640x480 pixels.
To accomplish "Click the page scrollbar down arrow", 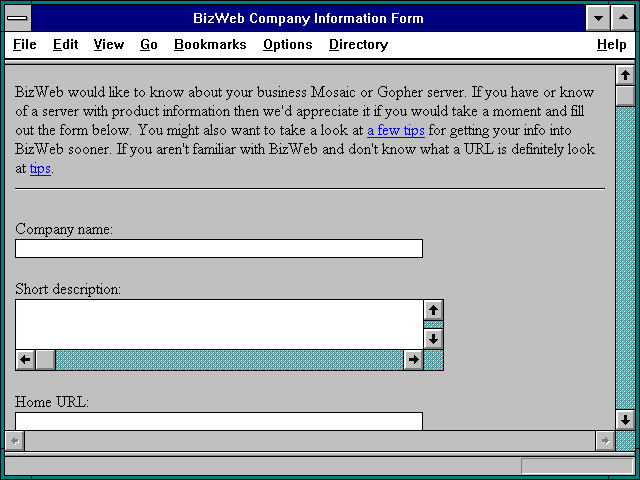I will click(x=625, y=420).
